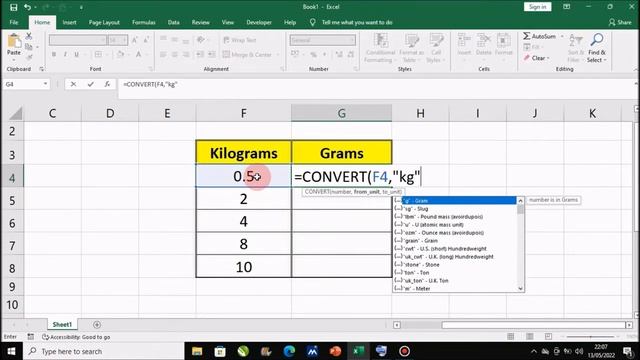
Task: Open the File menu
Action: [x=14, y=22]
